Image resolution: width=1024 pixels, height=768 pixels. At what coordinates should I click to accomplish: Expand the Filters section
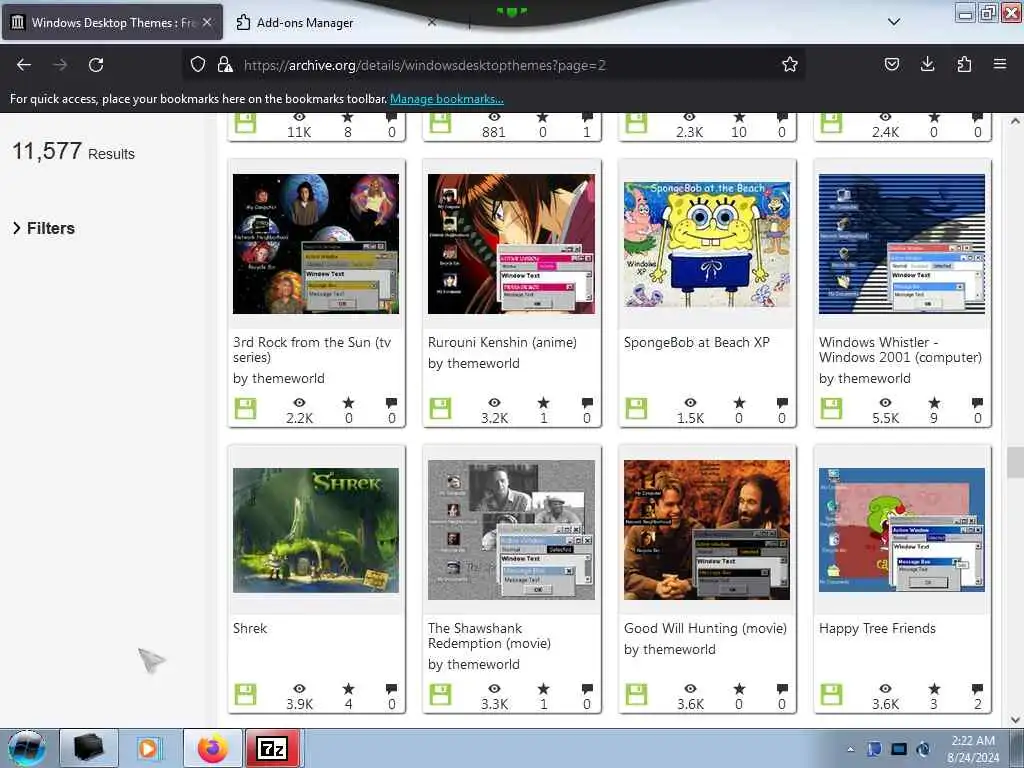point(44,228)
